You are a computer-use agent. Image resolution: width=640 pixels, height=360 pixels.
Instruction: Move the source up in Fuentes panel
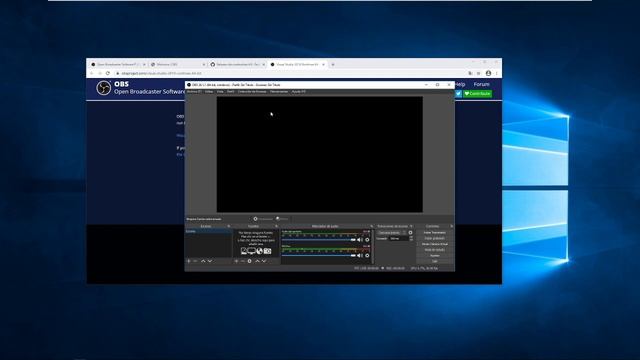coord(257,261)
